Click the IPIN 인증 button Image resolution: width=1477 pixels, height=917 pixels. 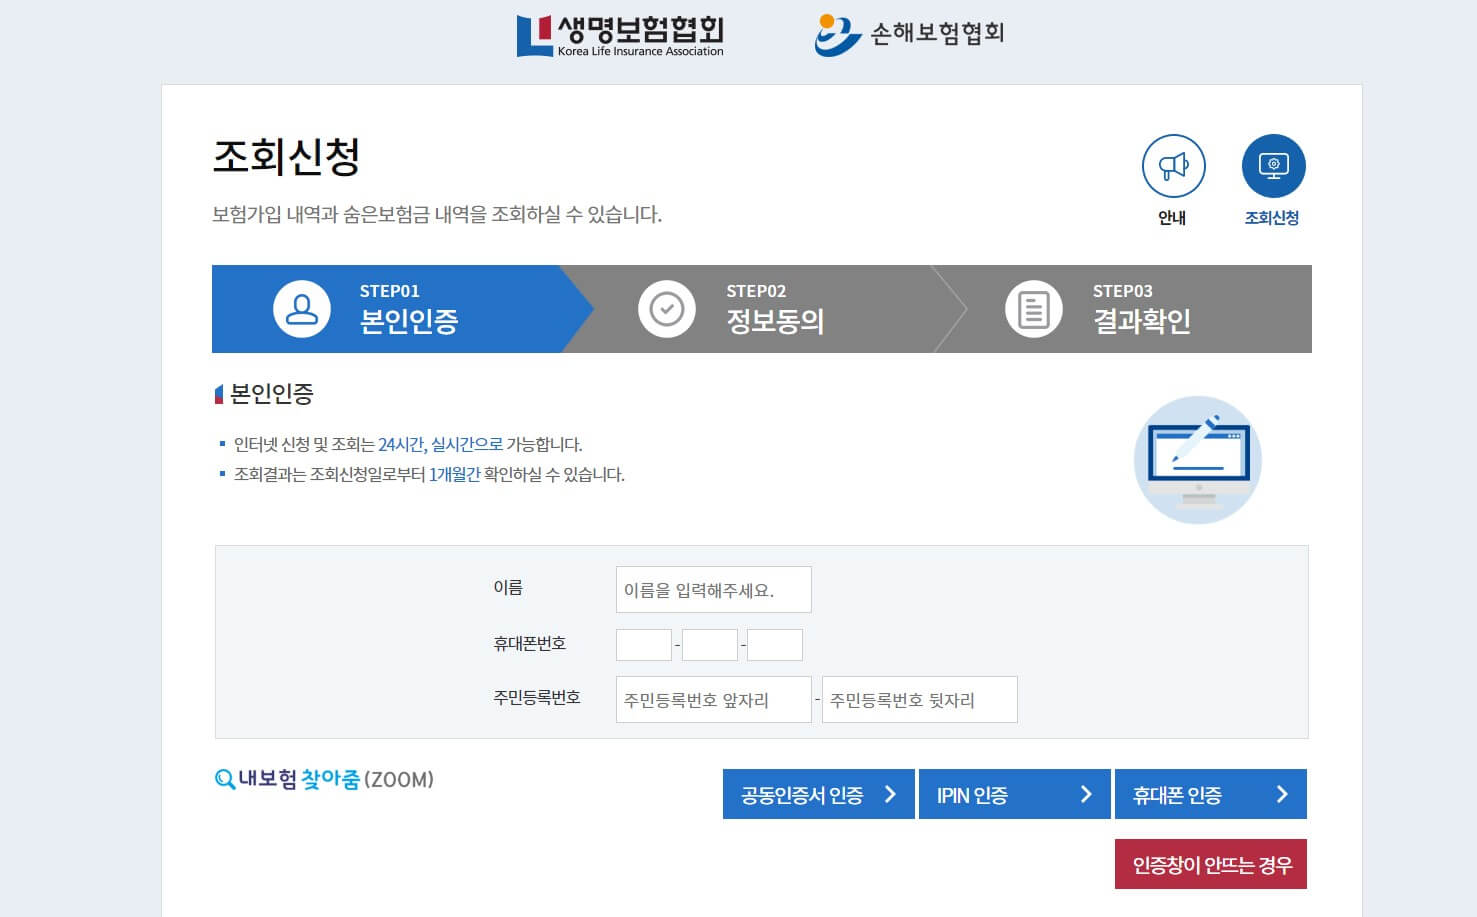pyautogui.click(x=1014, y=794)
